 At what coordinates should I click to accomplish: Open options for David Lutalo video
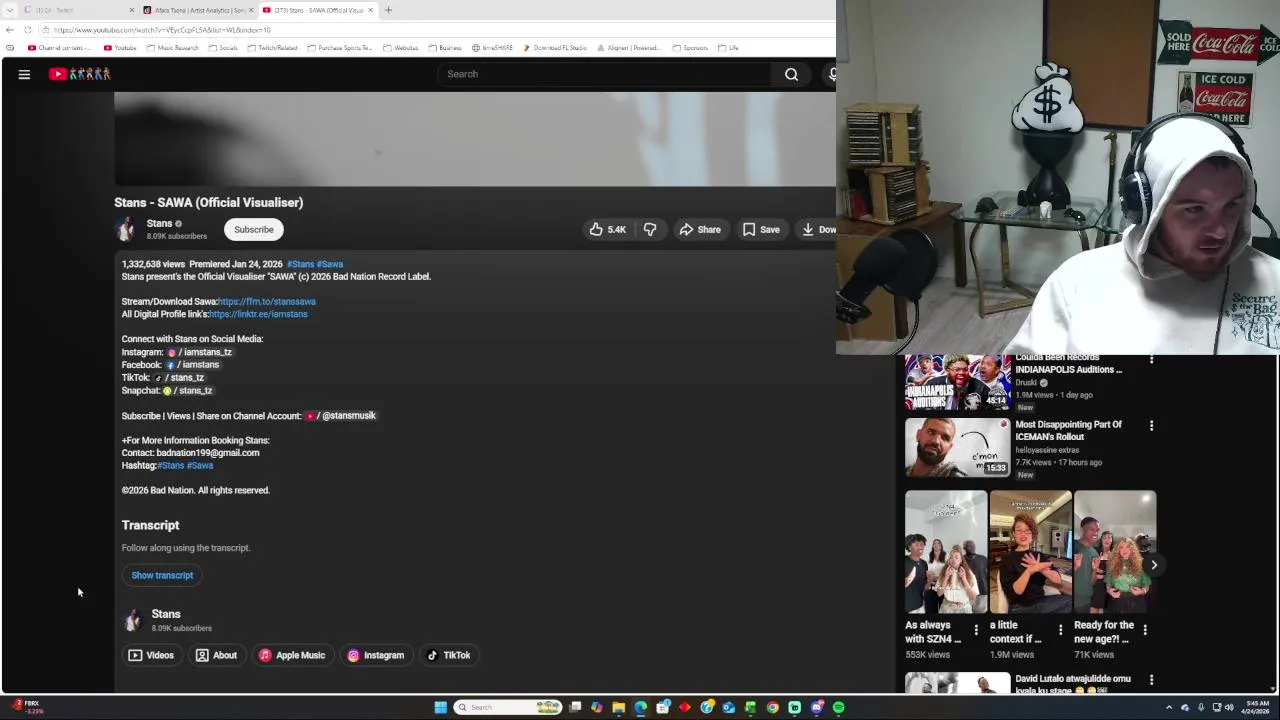click(x=1151, y=680)
